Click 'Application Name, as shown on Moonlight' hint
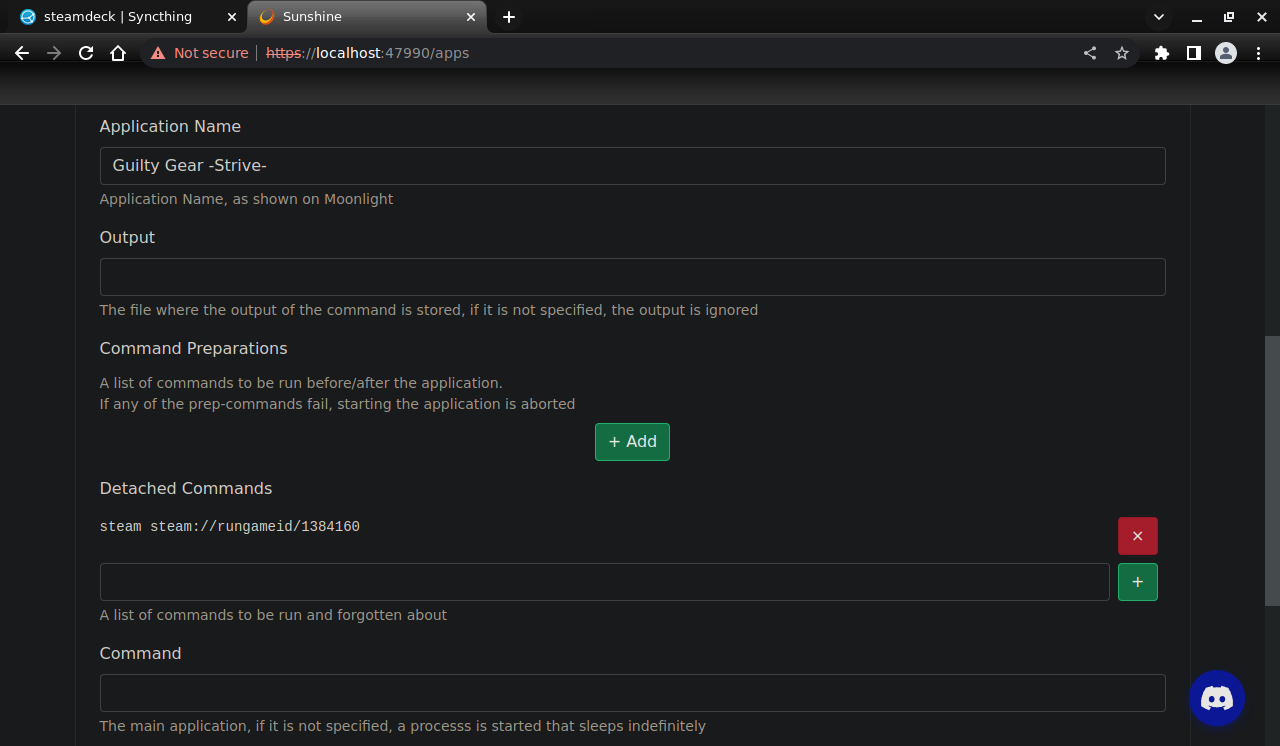The image size is (1280, 746). [246, 199]
